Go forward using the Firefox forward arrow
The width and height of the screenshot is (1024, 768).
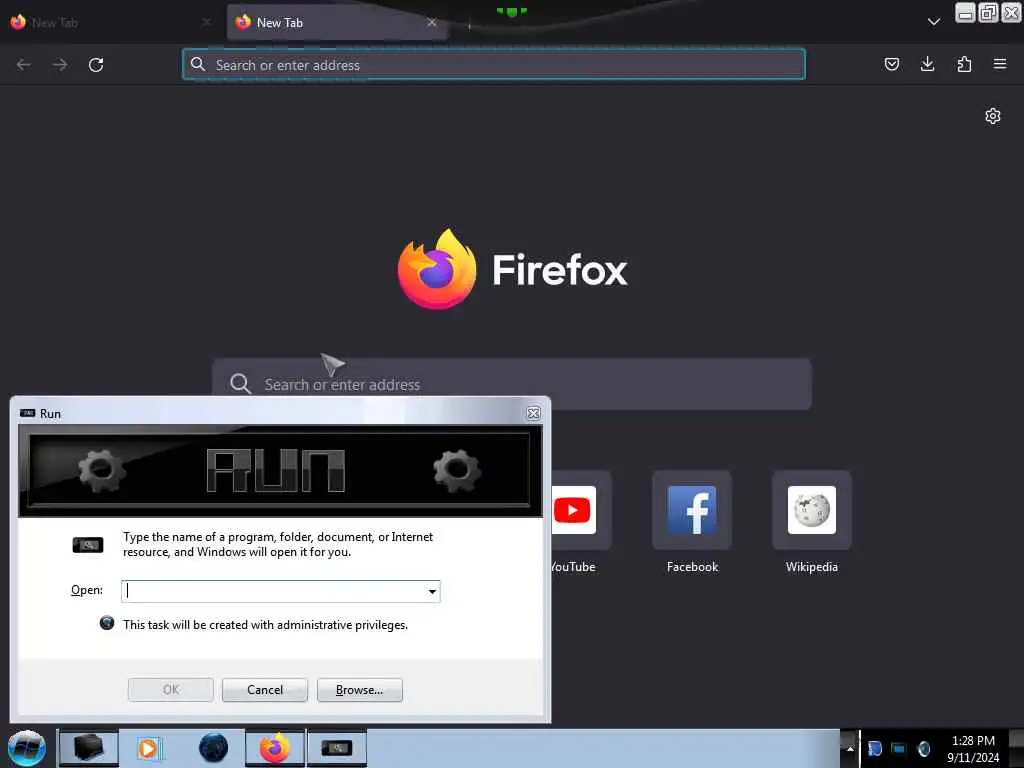[x=60, y=65]
